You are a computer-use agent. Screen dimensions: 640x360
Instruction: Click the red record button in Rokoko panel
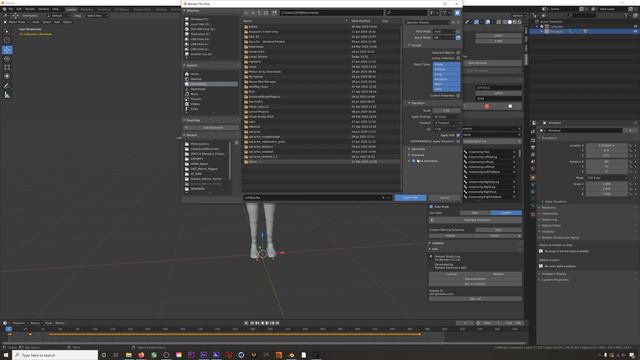click(x=487, y=106)
